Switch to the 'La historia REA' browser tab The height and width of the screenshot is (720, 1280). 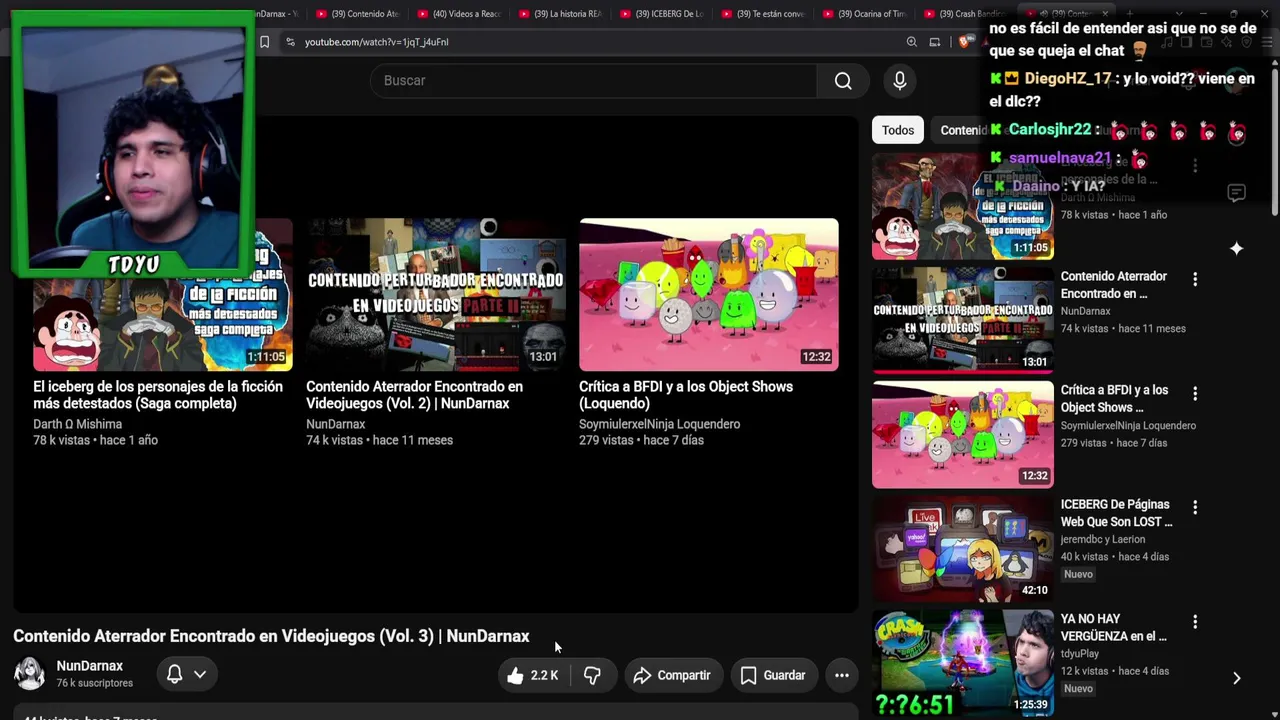(x=561, y=14)
